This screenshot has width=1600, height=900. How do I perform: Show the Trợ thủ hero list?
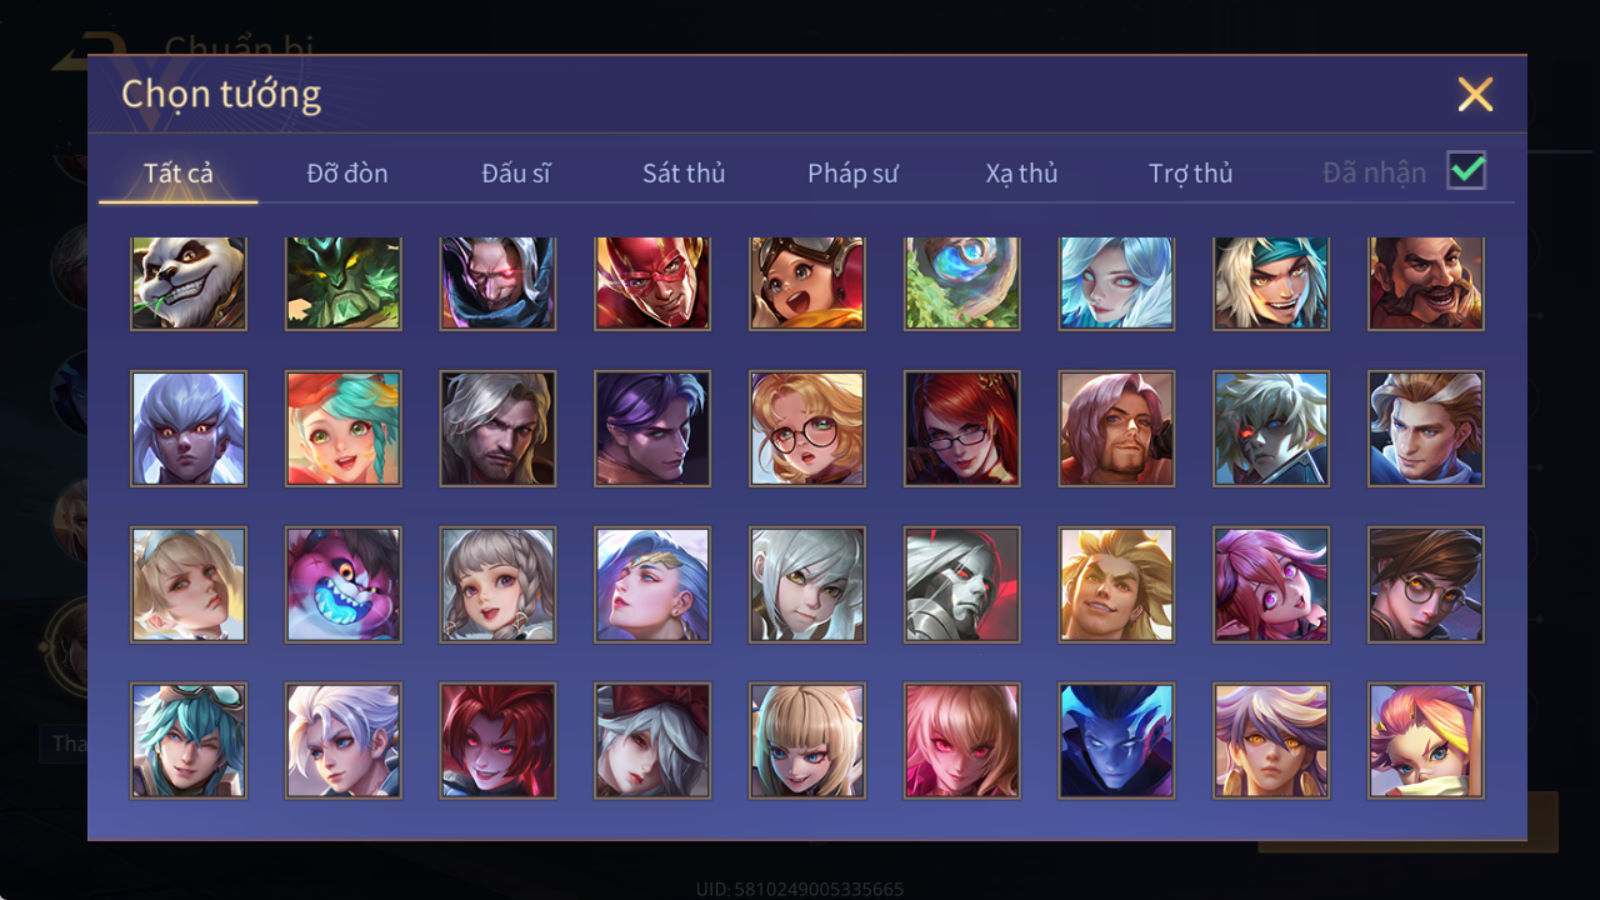[x=1190, y=173]
